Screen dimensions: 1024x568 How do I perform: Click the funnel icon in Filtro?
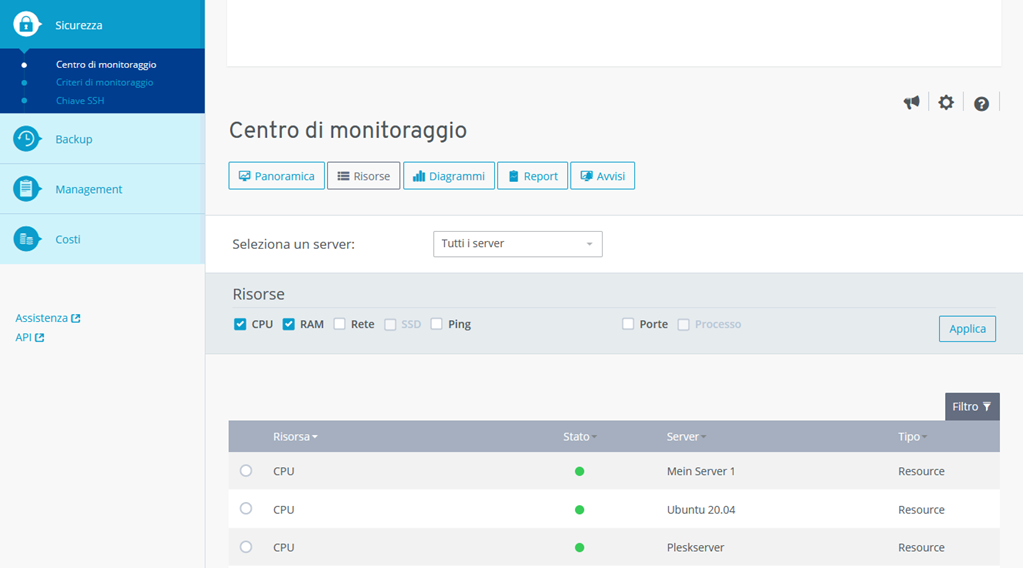(987, 407)
